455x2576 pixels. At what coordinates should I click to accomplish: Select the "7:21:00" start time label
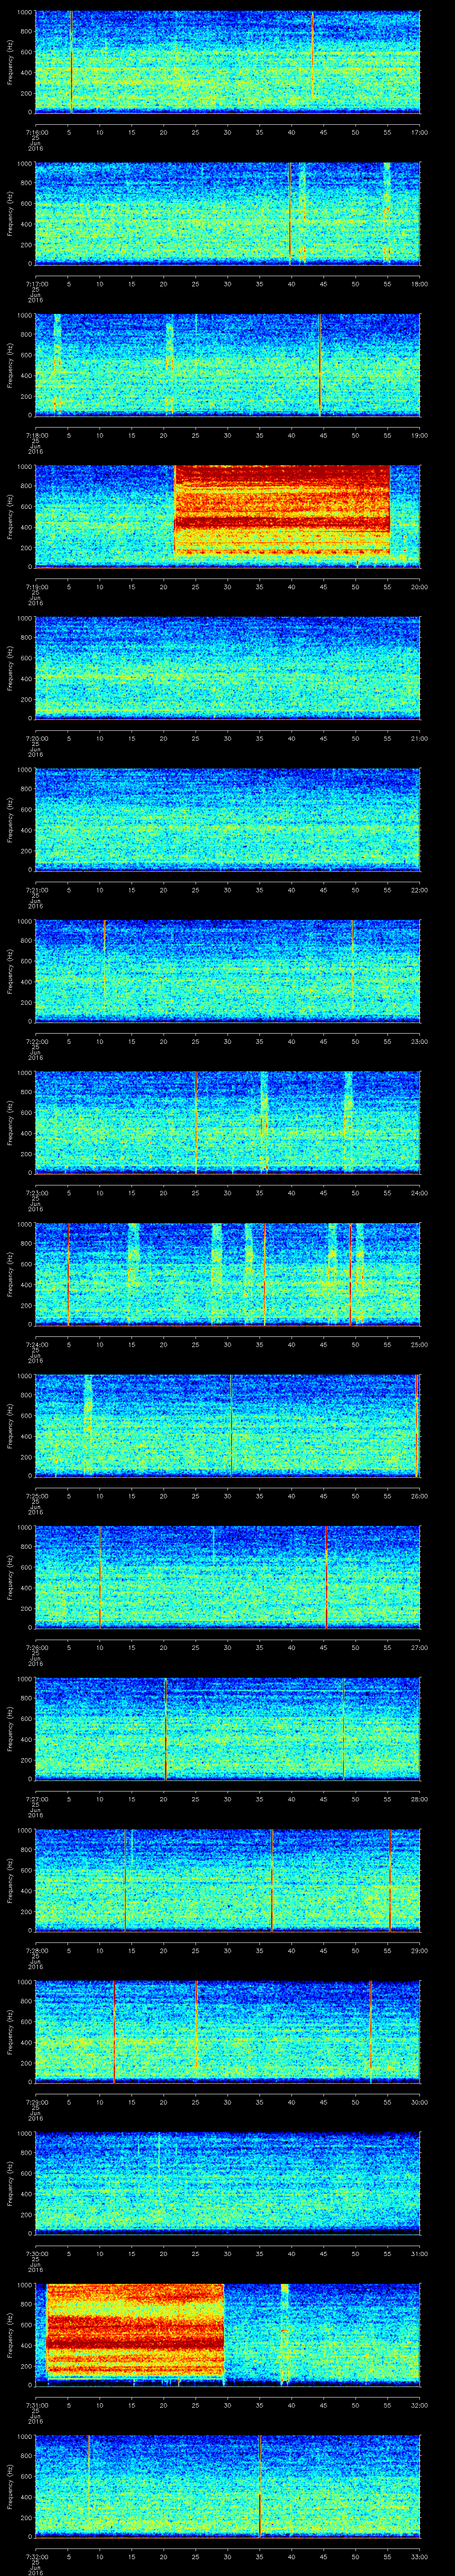click(x=37, y=890)
